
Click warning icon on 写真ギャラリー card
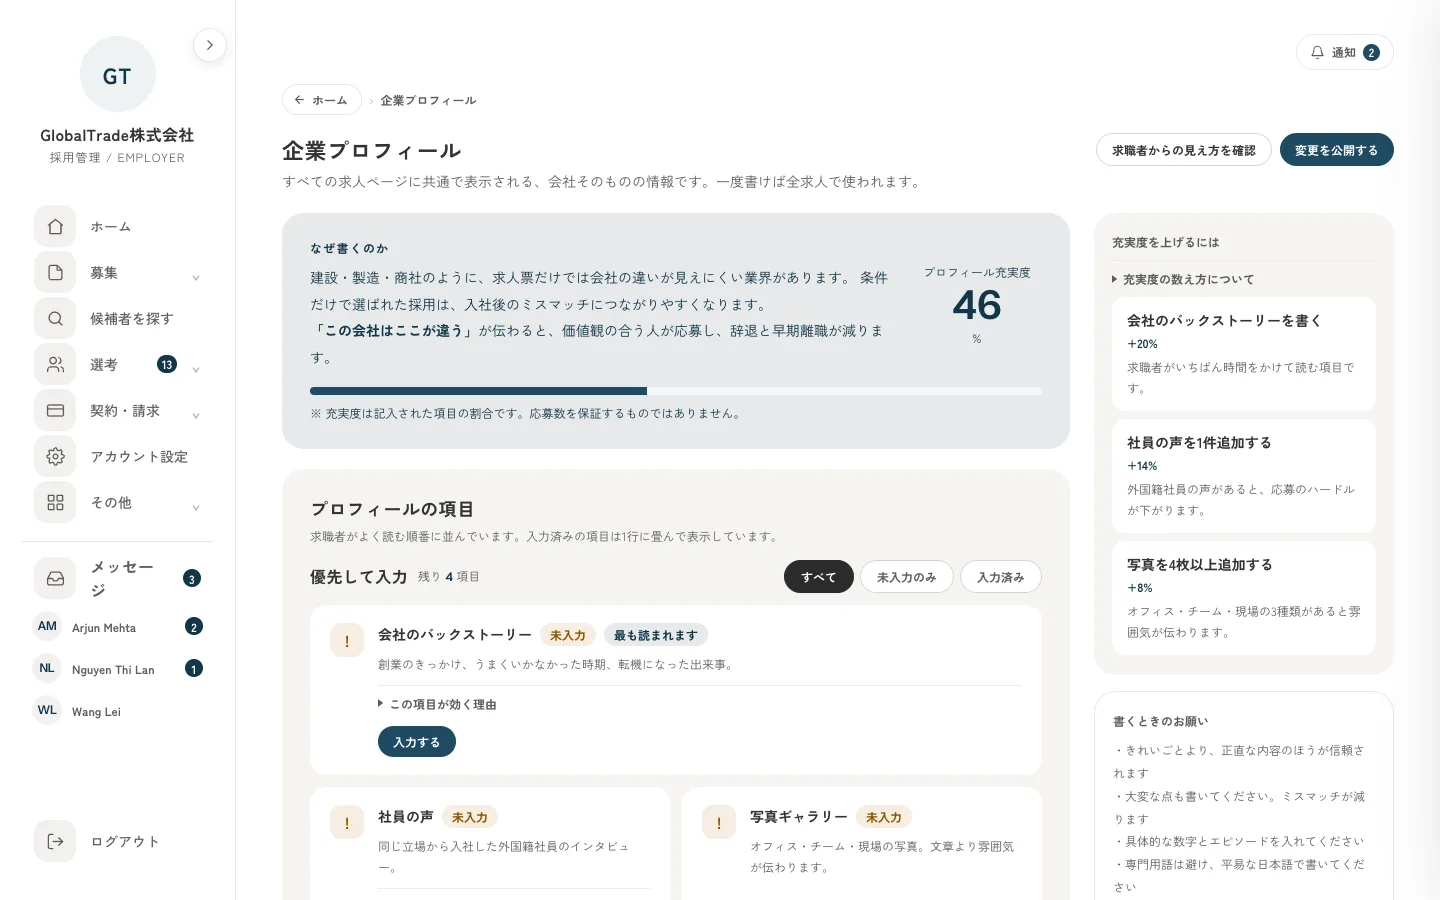click(719, 823)
